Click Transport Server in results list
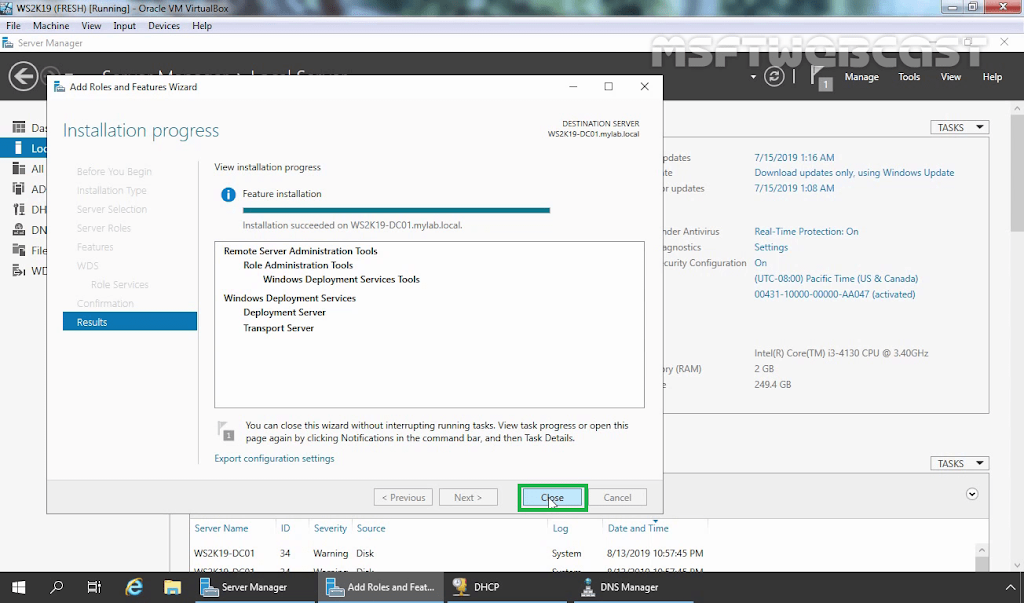Image resolution: width=1024 pixels, height=603 pixels. coord(278,328)
